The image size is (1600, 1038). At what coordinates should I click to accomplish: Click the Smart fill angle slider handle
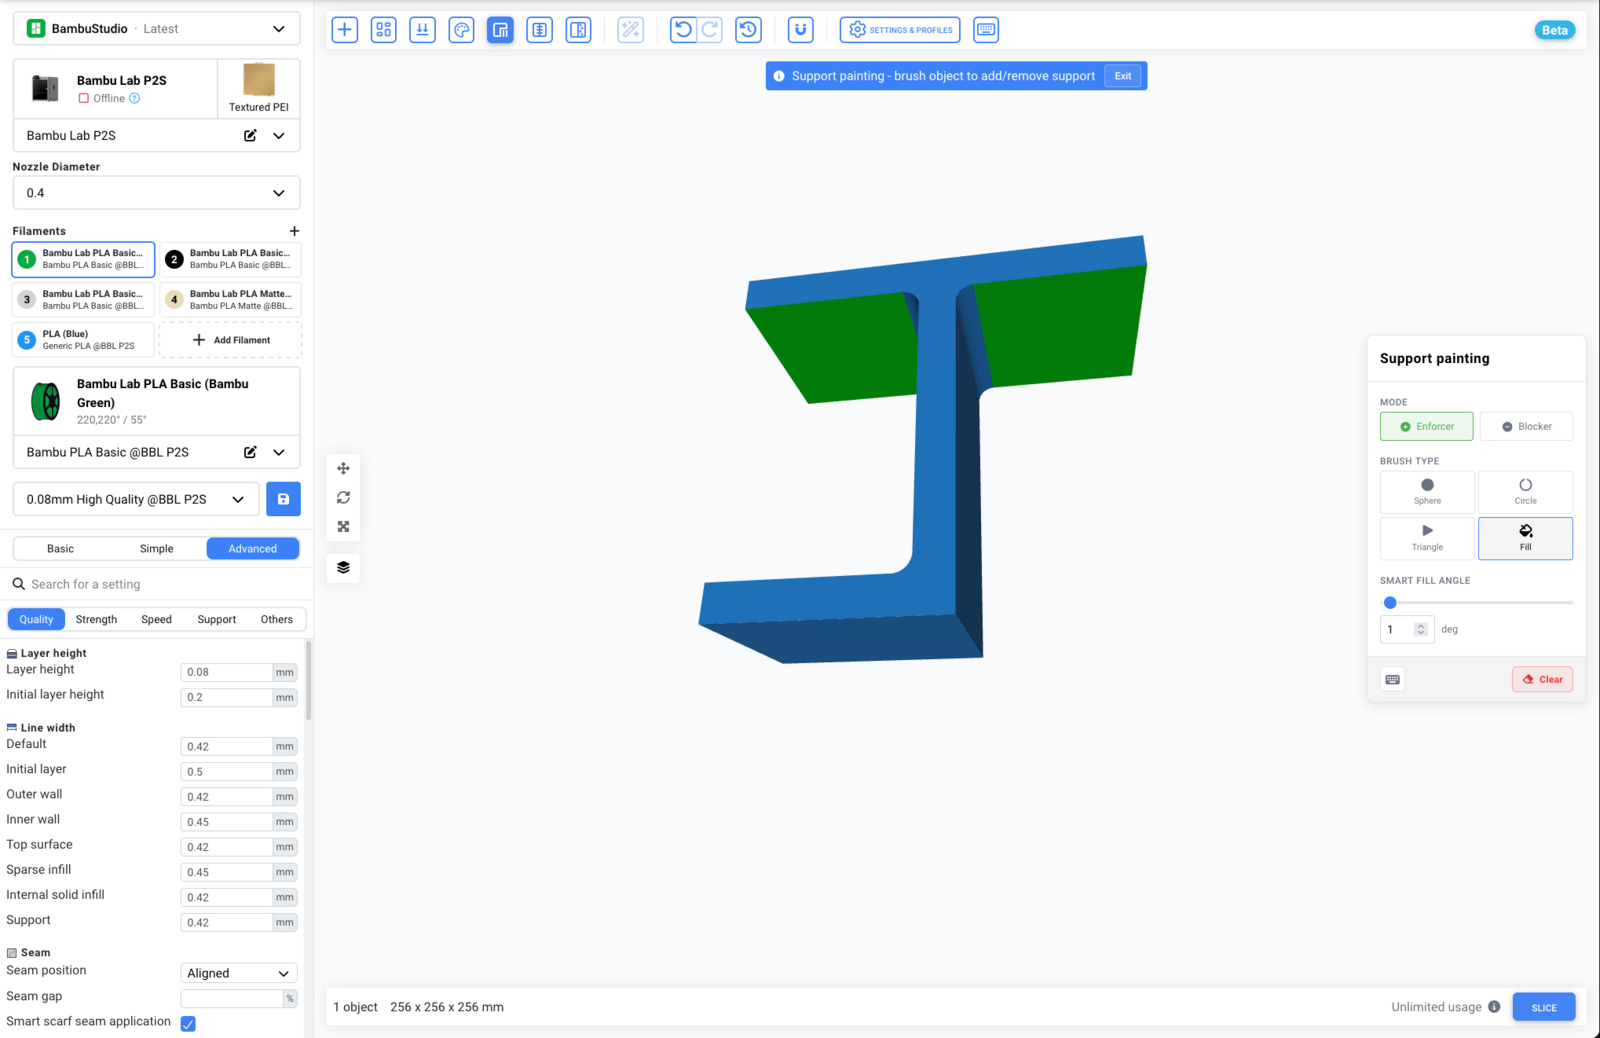[1390, 602]
